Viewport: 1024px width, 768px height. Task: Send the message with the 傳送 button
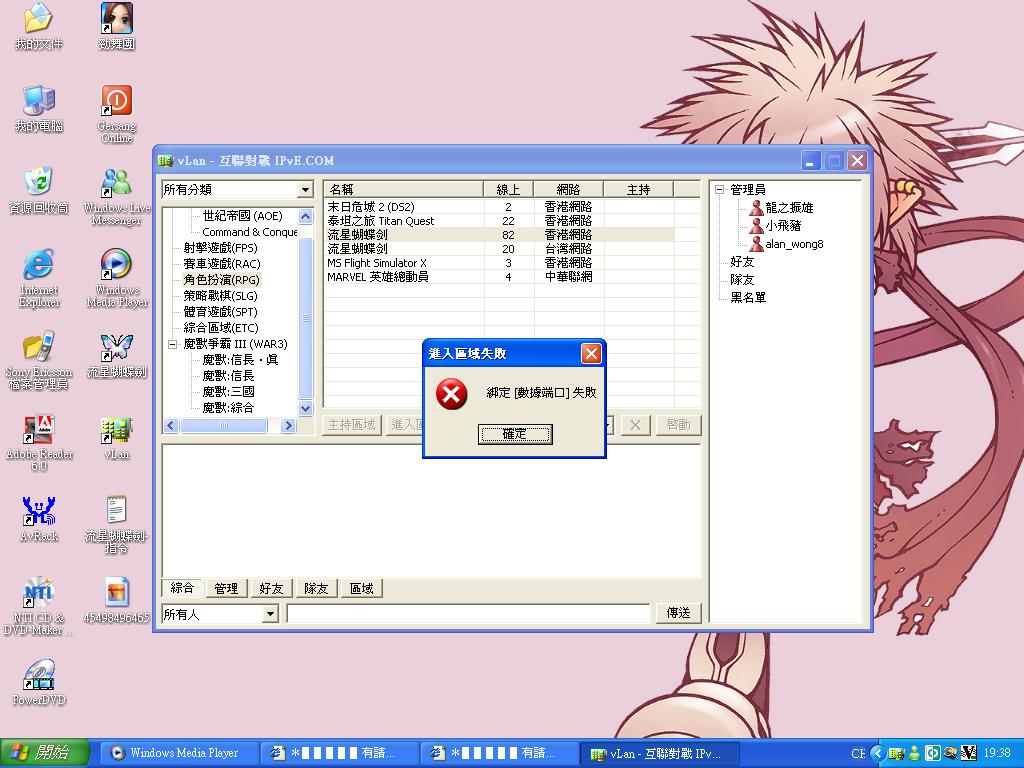(679, 613)
